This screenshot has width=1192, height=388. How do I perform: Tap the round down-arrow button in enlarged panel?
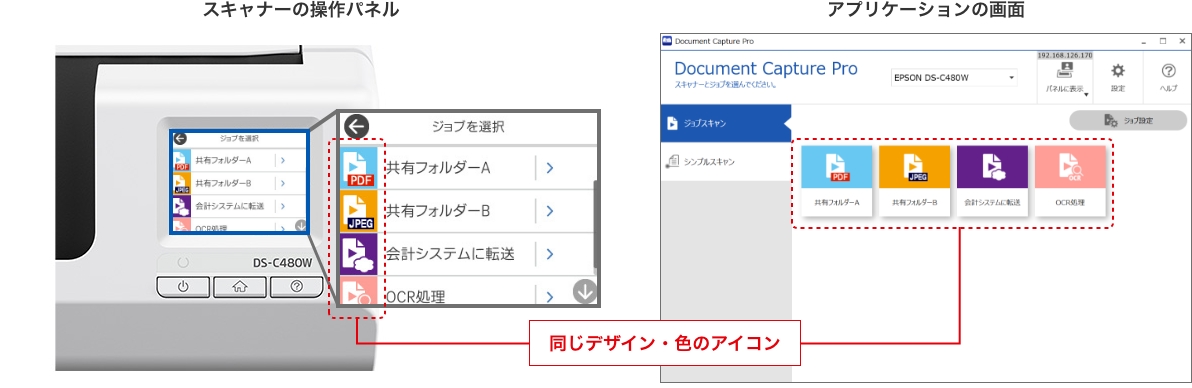(585, 291)
